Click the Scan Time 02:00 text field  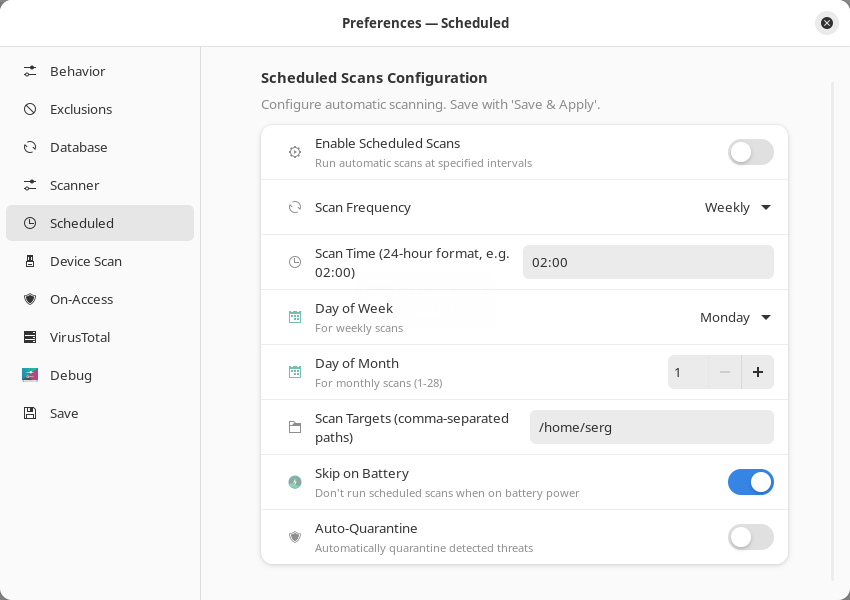point(647,262)
